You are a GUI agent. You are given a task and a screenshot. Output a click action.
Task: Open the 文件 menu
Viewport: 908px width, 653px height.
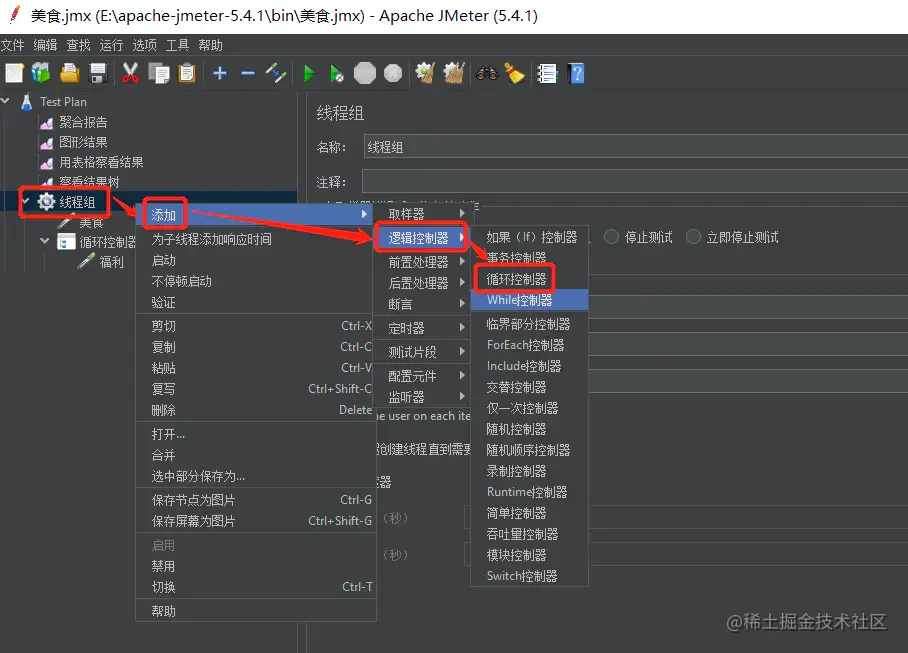(x=13, y=45)
